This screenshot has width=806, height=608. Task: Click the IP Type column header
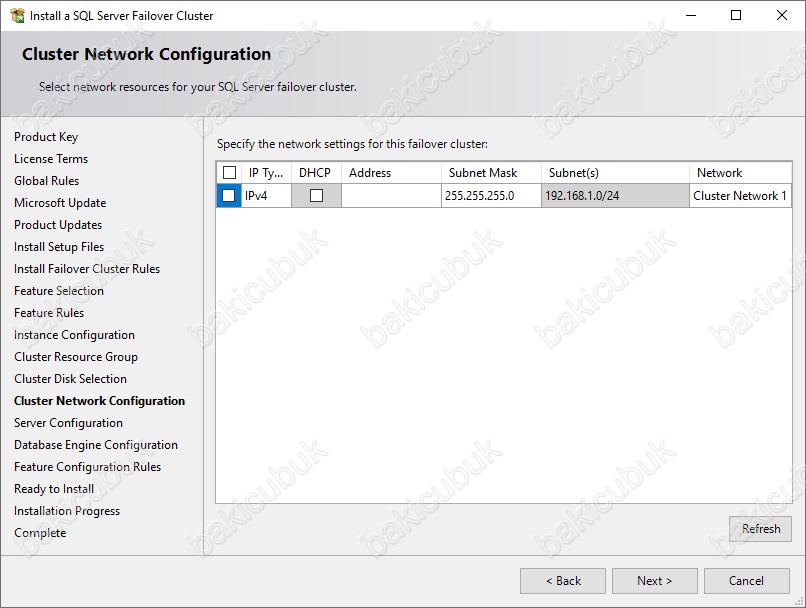(266, 173)
